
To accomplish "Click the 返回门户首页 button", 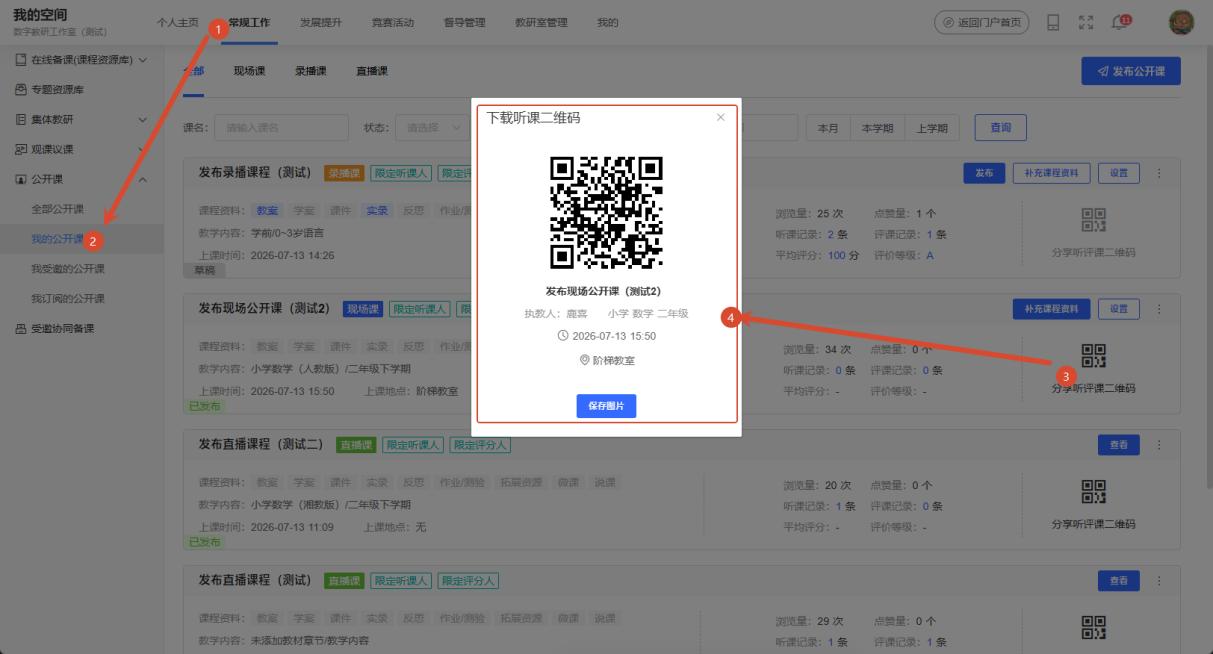I will [982, 23].
